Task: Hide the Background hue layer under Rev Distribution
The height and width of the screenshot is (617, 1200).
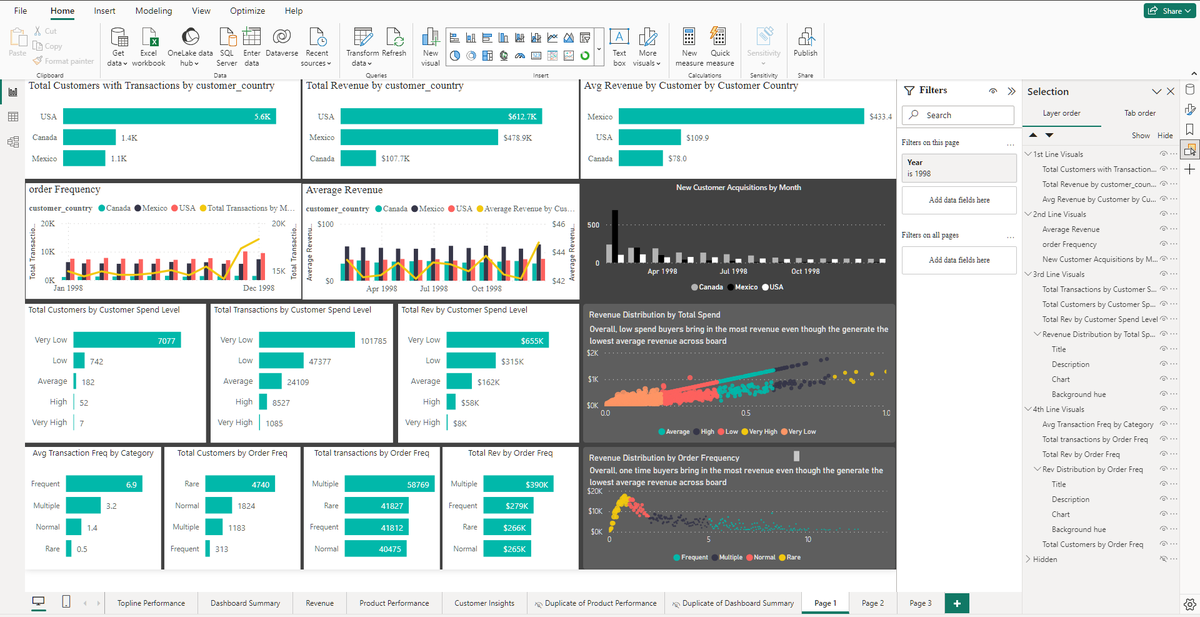Action: coord(1164,529)
